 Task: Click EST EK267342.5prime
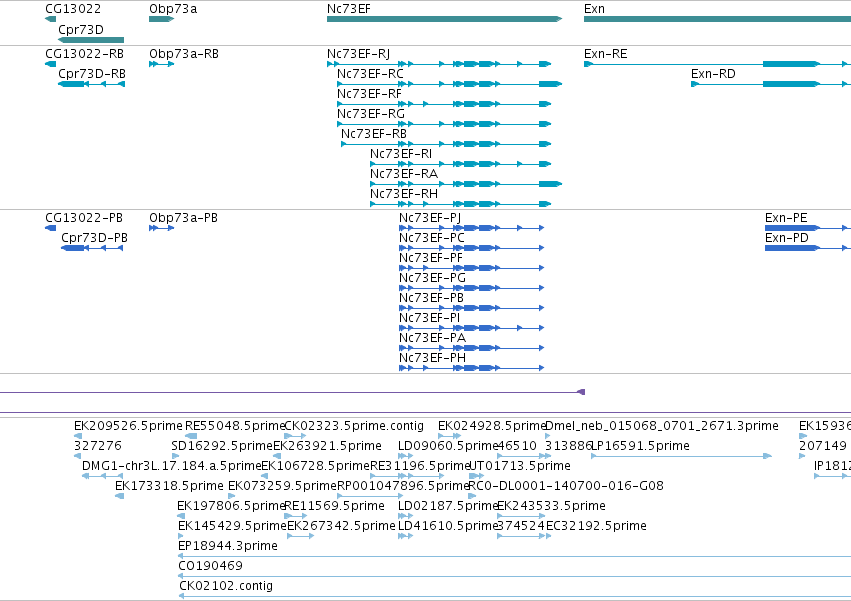(300, 536)
